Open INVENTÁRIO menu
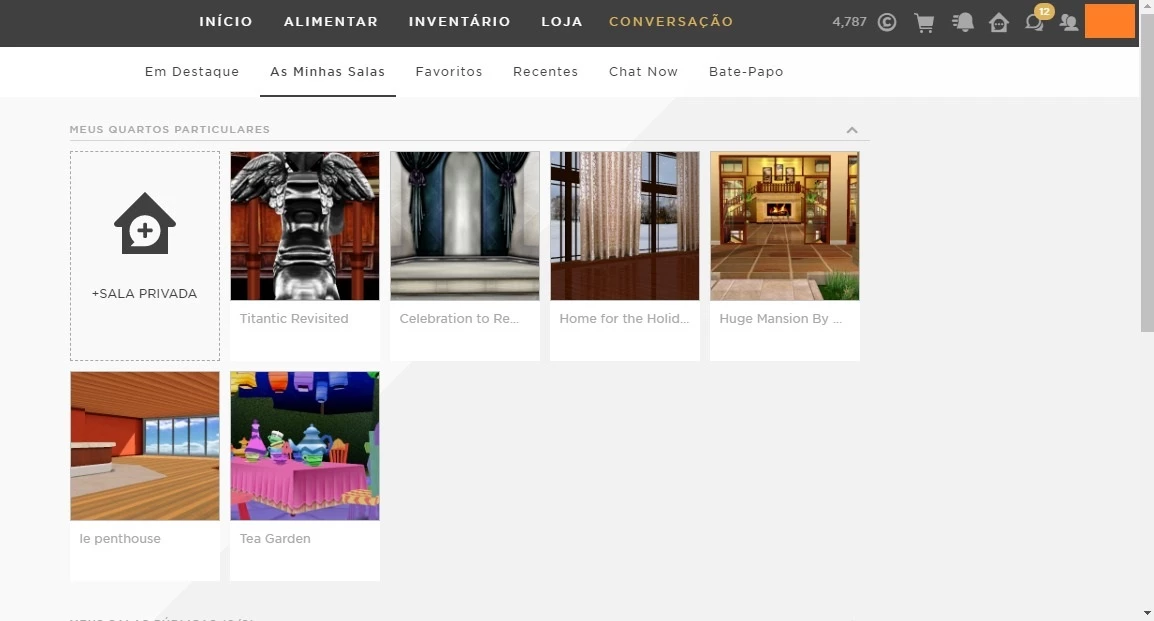The height and width of the screenshot is (621, 1154). (x=460, y=22)
